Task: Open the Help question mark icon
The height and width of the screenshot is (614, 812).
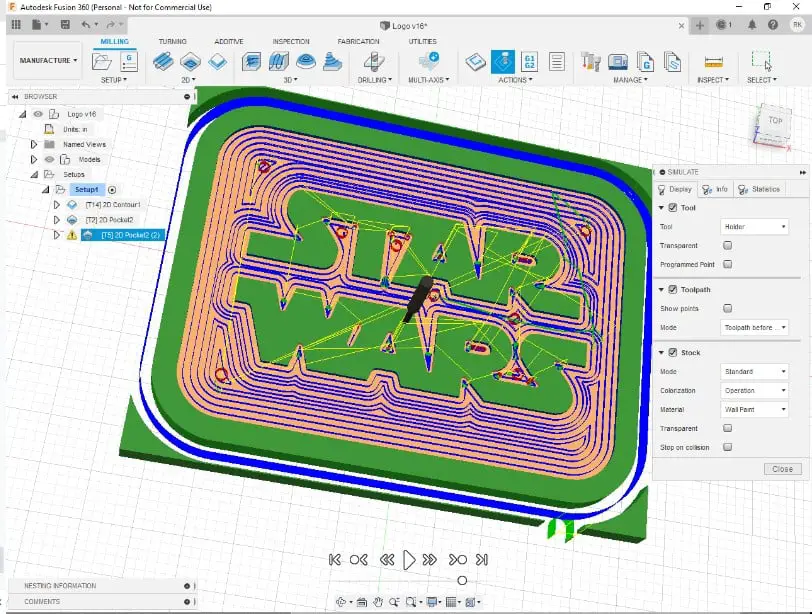Action: 773,24
